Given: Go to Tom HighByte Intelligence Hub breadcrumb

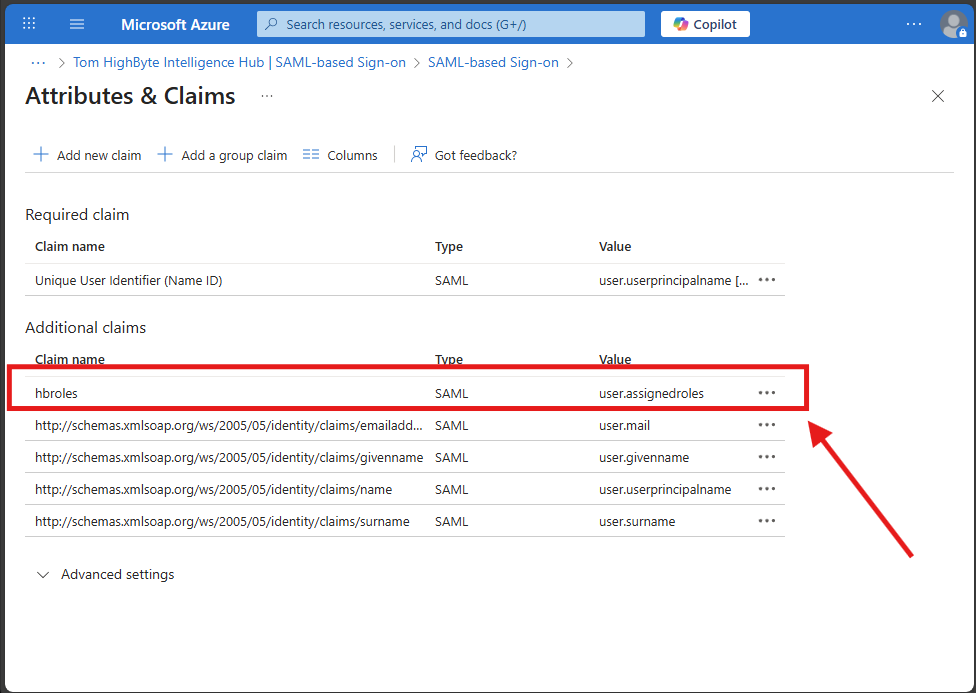Looking at the screenshot, I should click(239, 62).
